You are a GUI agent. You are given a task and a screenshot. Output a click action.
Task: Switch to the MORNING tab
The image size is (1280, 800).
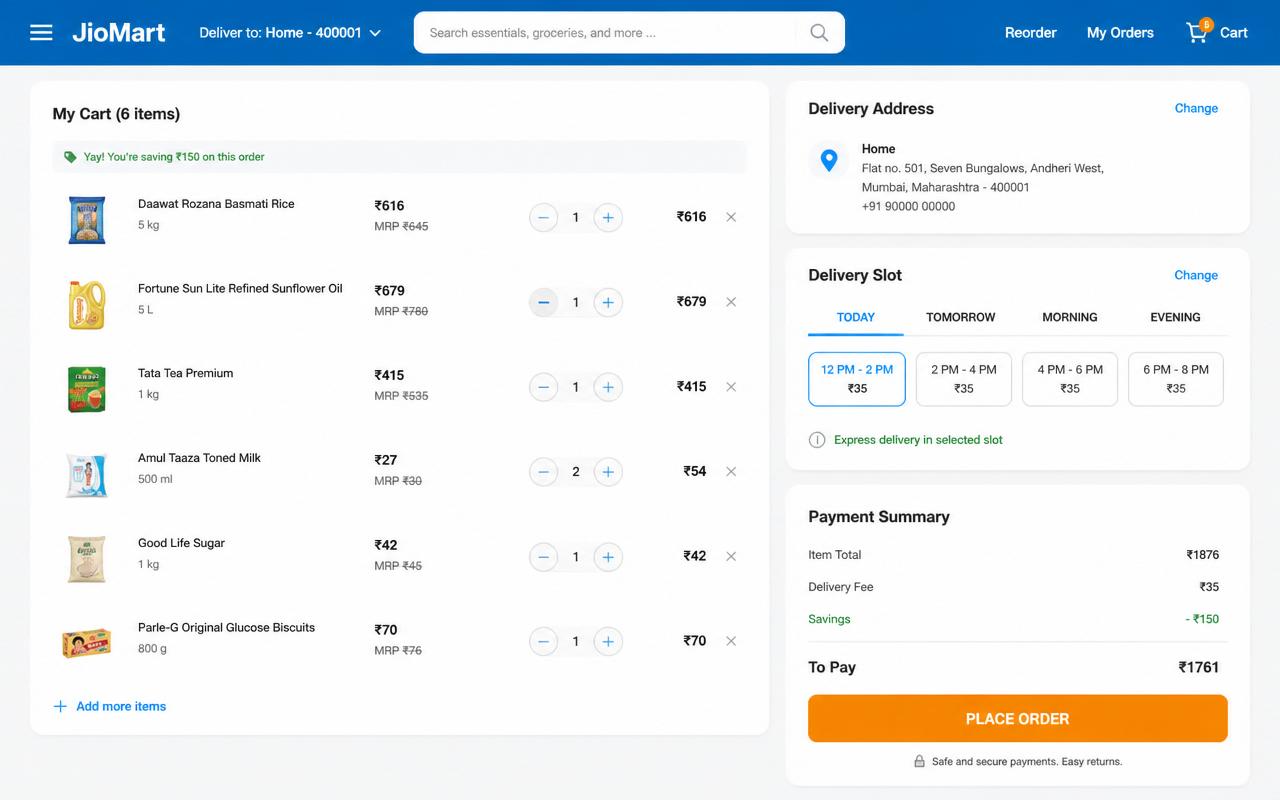coord(1070,317)
